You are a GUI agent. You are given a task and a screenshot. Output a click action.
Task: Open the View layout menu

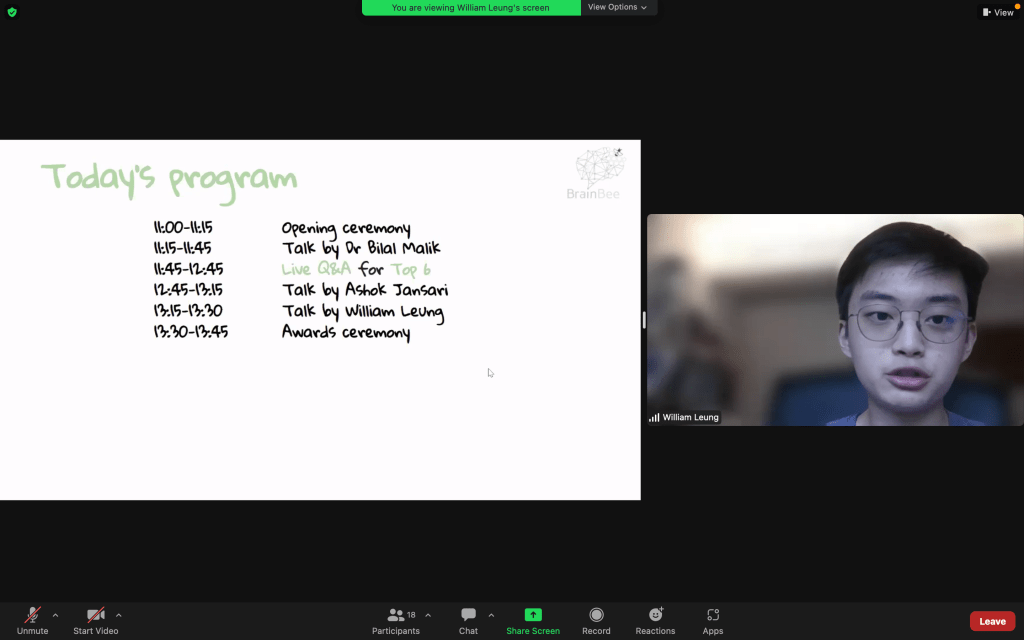(x=997, y=12)
